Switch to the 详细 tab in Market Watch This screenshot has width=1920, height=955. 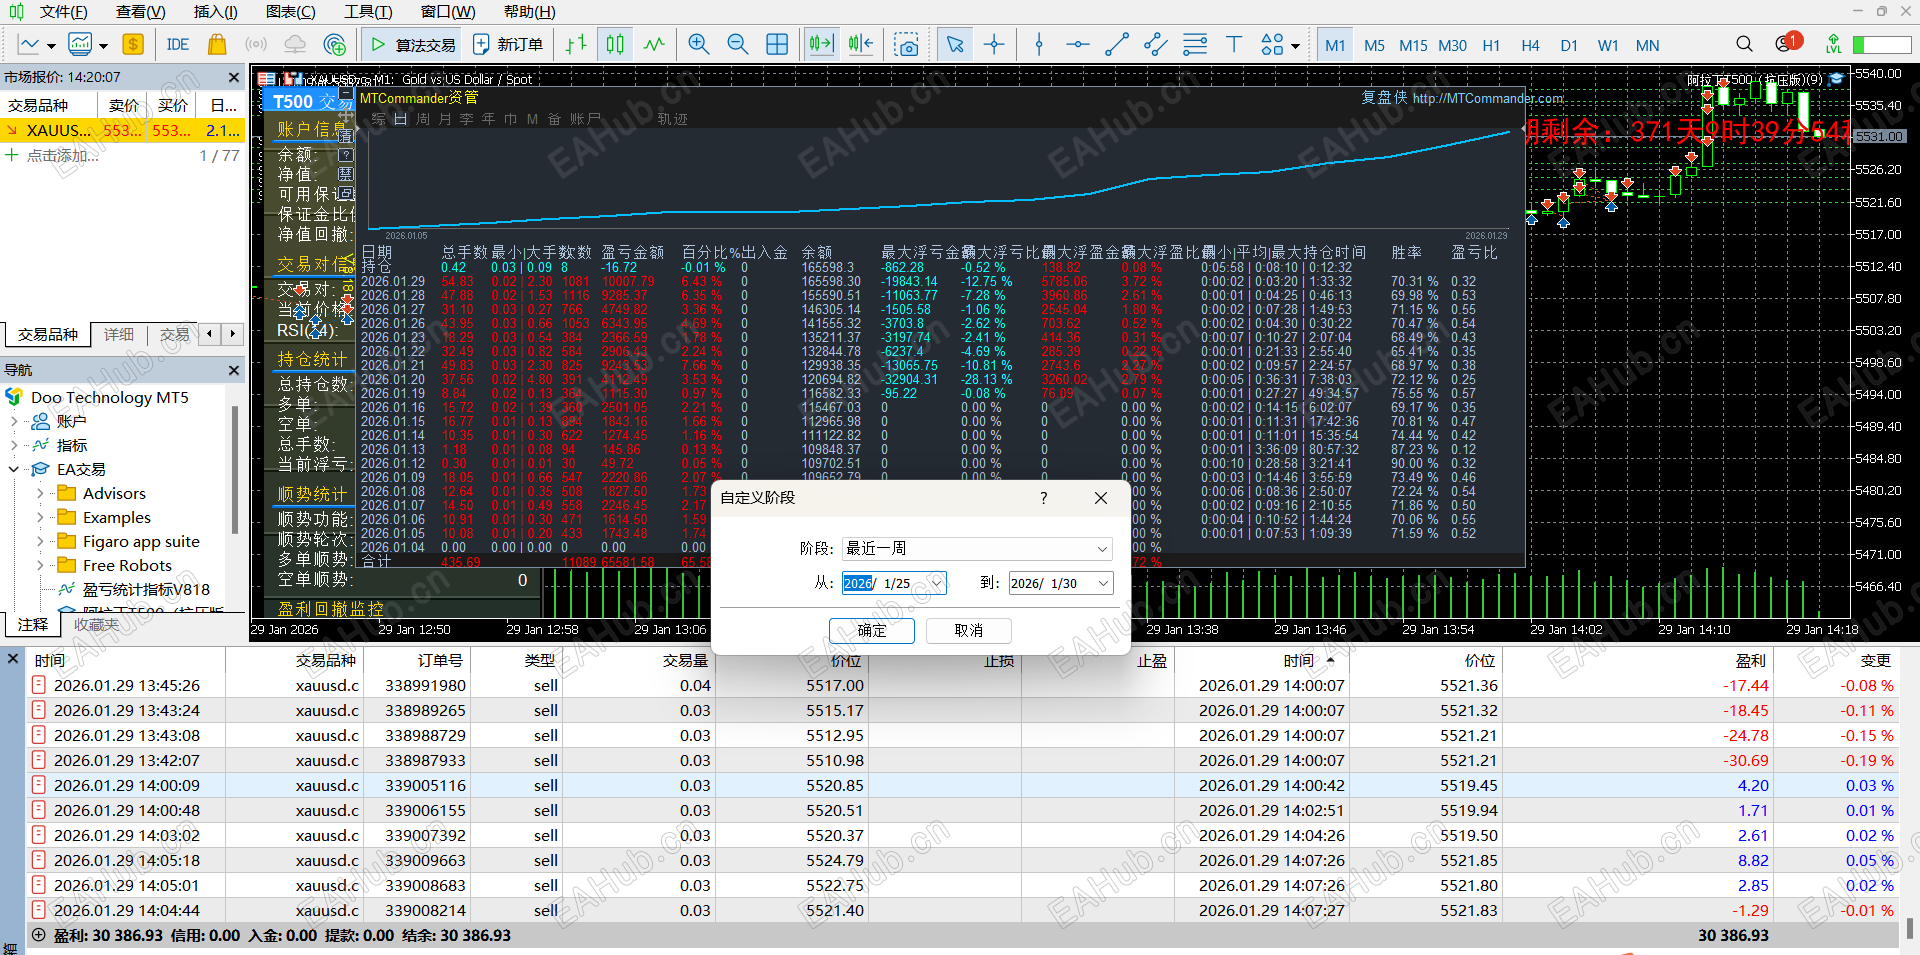[x=119, y=334]
